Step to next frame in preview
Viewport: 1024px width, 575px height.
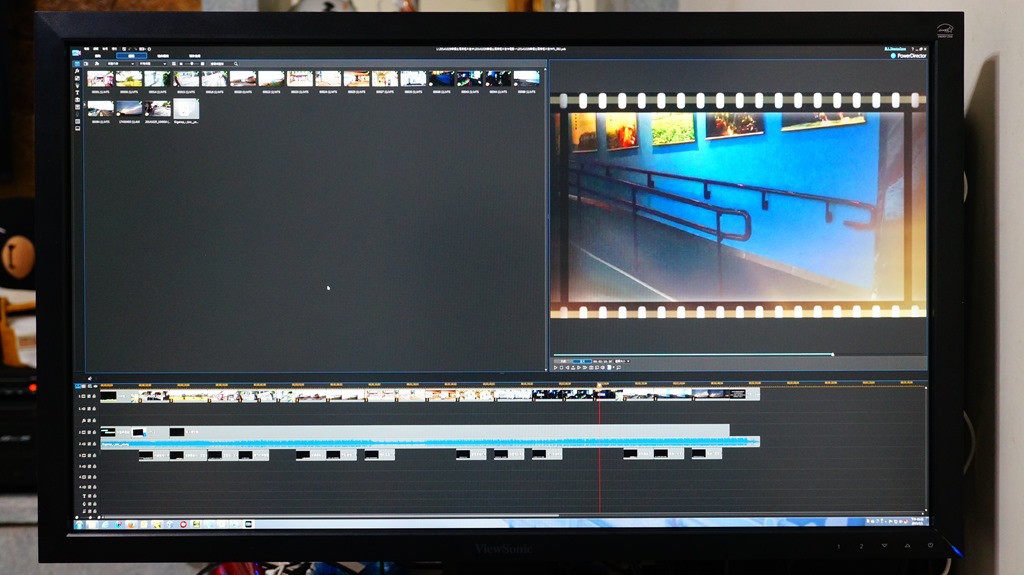(x=579, y=368)
